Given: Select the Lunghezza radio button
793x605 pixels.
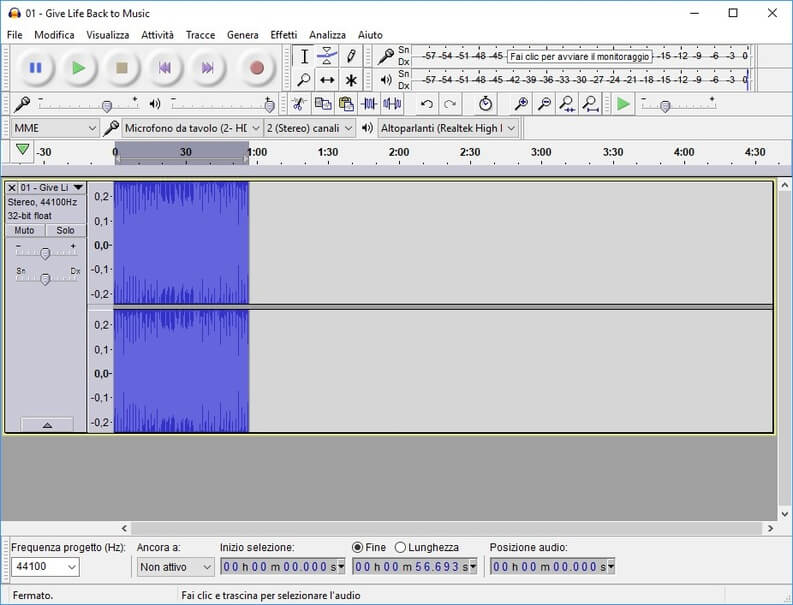Looking at the screenshot, I should pos(400,547).
